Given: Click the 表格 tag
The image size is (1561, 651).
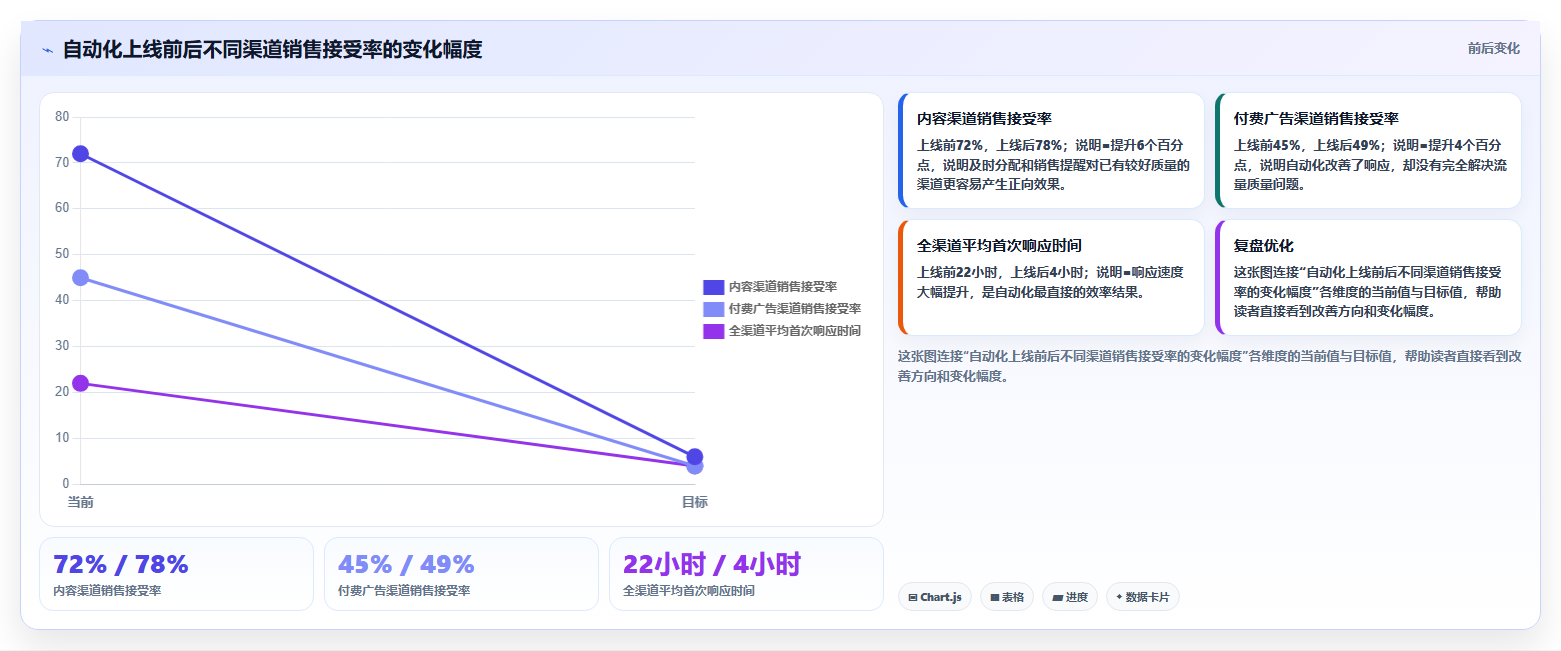Looking at the screenshot, I should [x=1006, y=597].
